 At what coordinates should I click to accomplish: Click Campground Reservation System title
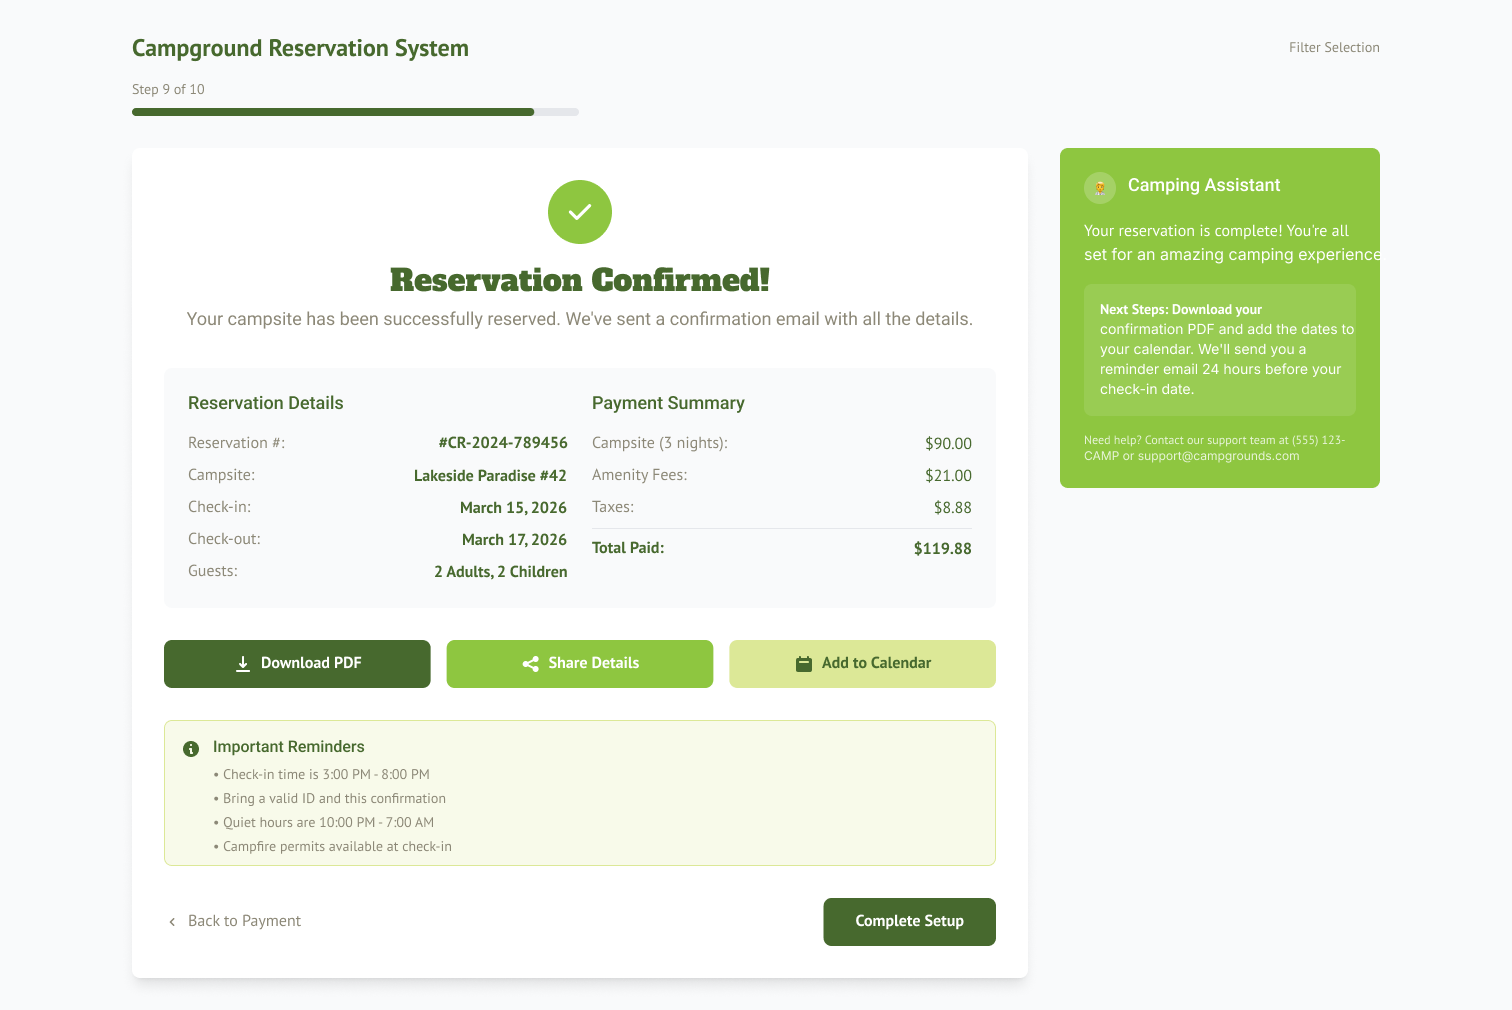coord(300,48)
